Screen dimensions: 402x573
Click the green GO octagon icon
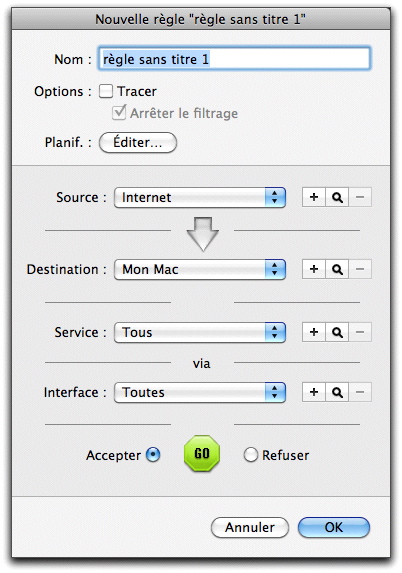pos(202,454)
